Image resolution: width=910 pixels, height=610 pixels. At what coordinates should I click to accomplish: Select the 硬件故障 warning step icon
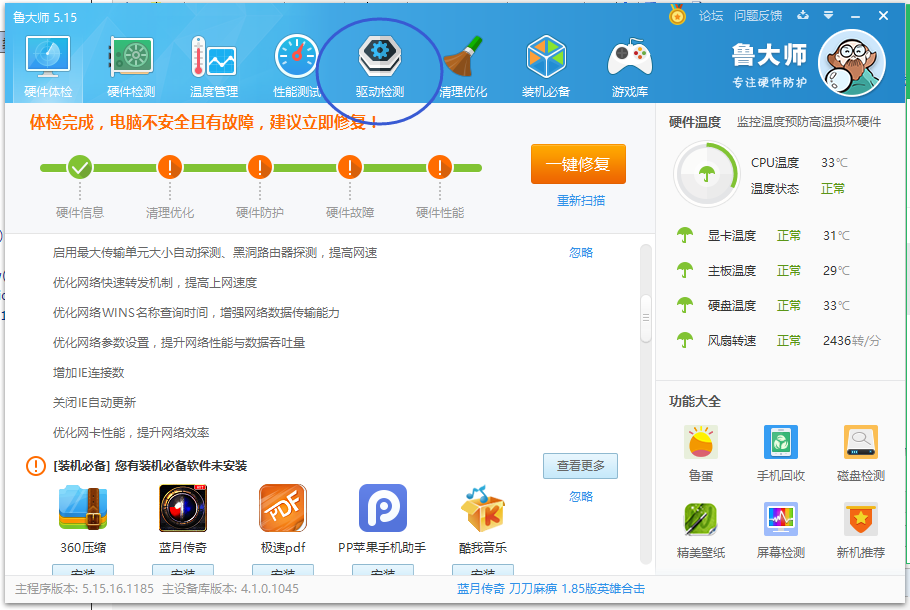[x=350, y=168]
